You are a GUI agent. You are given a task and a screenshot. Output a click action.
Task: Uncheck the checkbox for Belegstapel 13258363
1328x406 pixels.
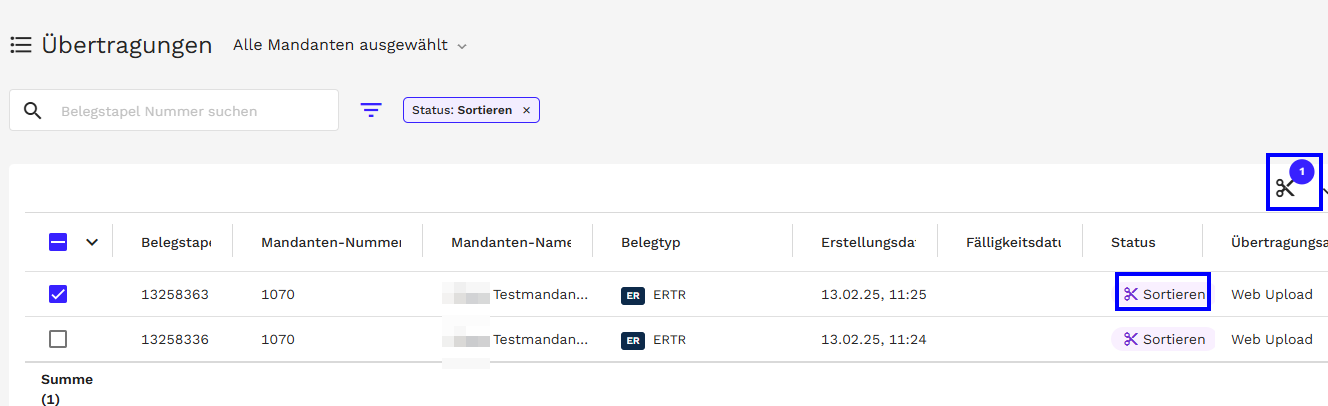point(58,294)
